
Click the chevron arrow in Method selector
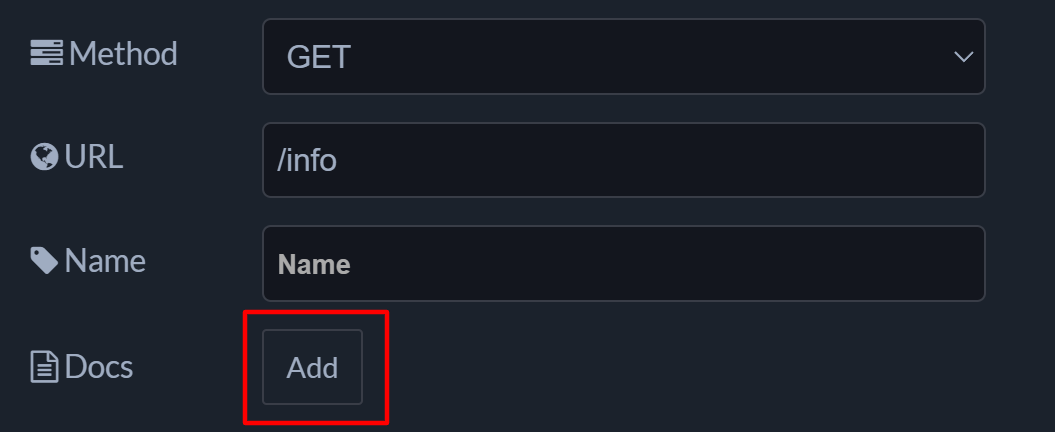click(963, 57)
